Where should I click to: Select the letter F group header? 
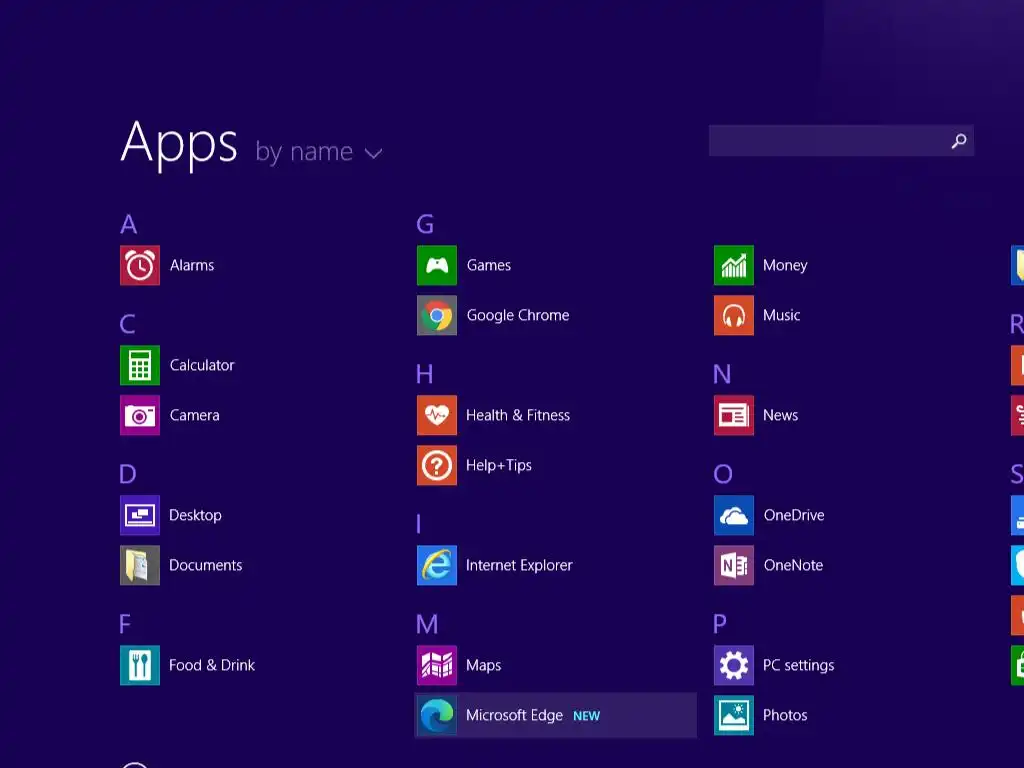coord(125,624)
